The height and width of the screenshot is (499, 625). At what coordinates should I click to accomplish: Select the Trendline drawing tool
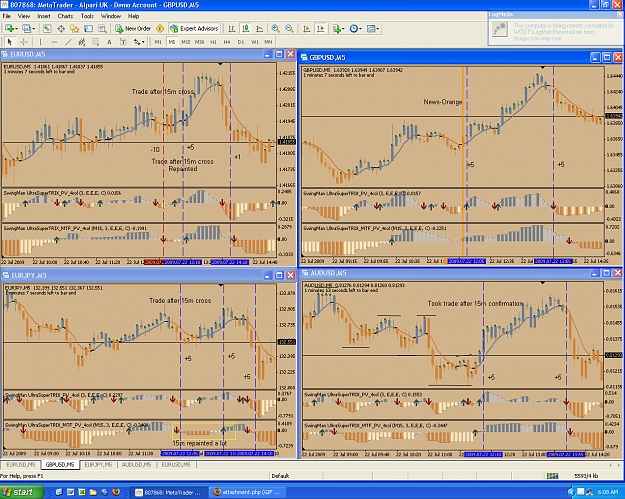68,42
